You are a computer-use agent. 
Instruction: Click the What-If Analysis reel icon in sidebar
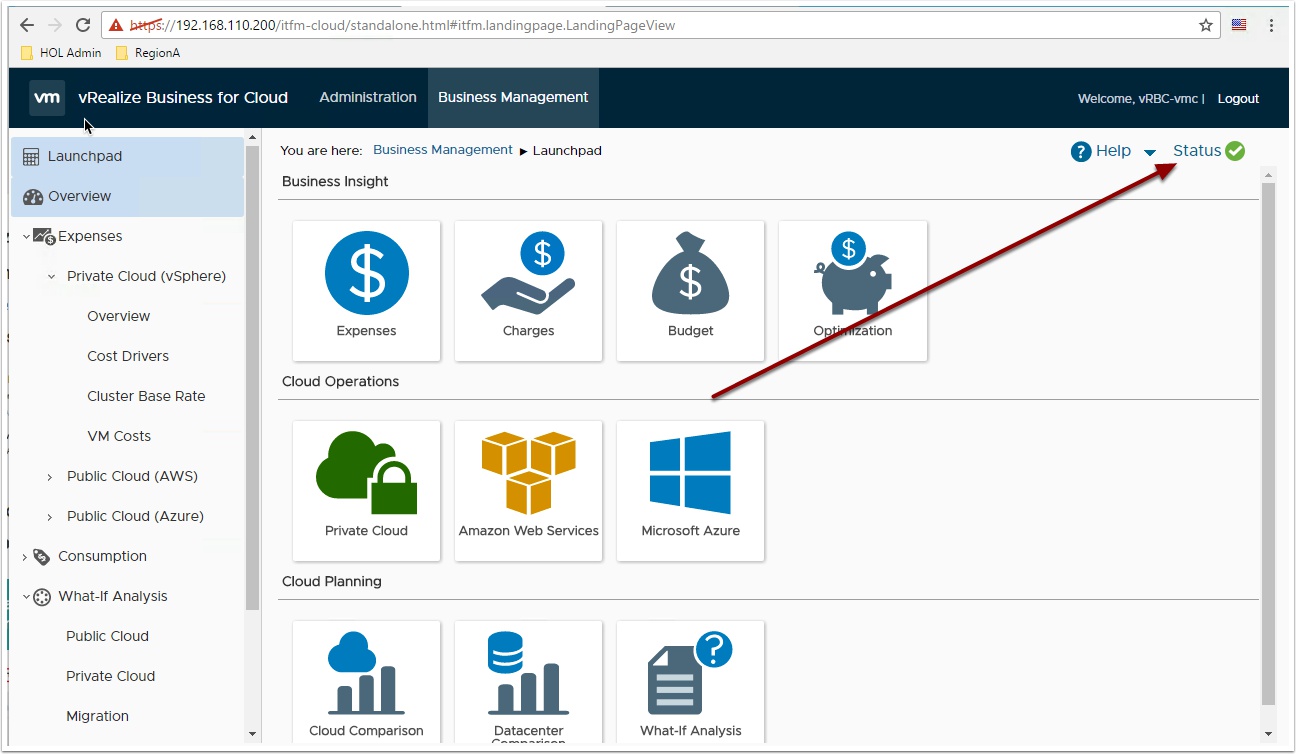tap(42, 597)
